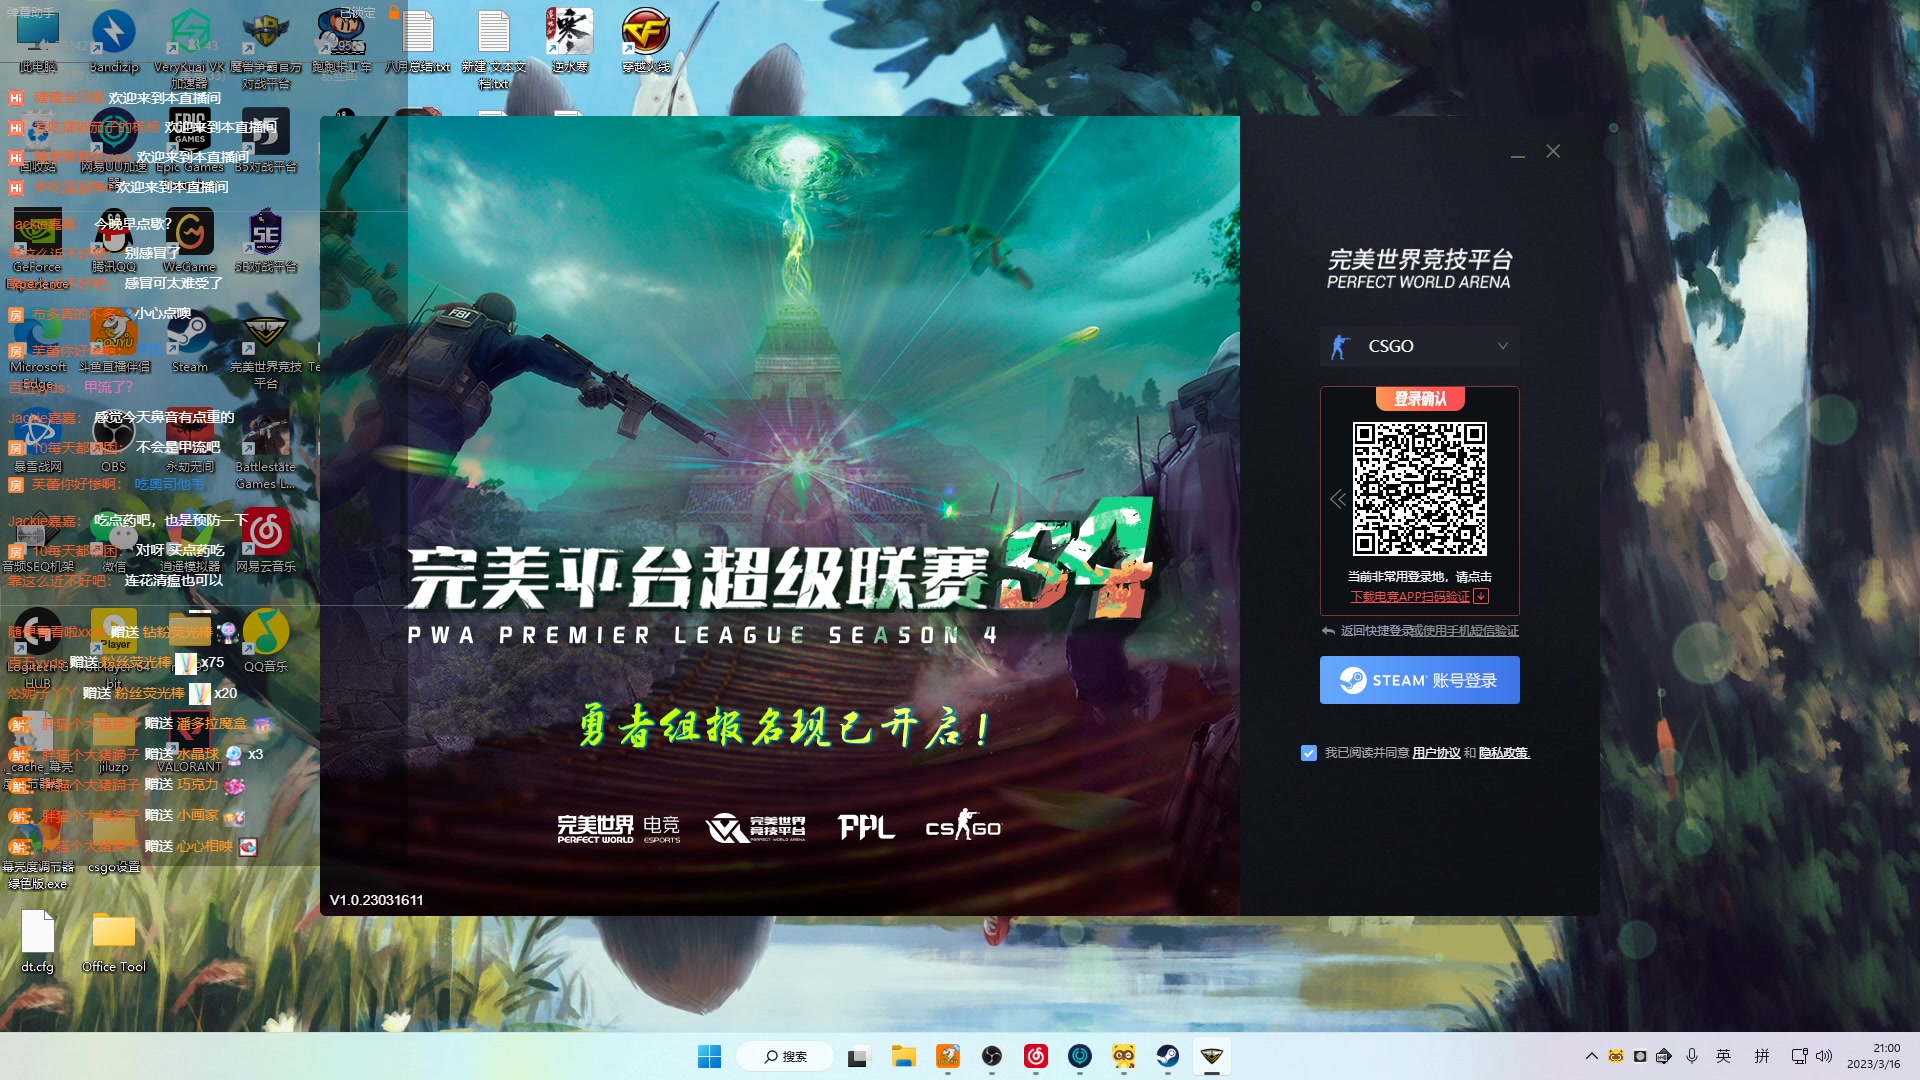
Task: Open Steam from taskbar
Action: pyautogui.click(x=1168, y=1056)
